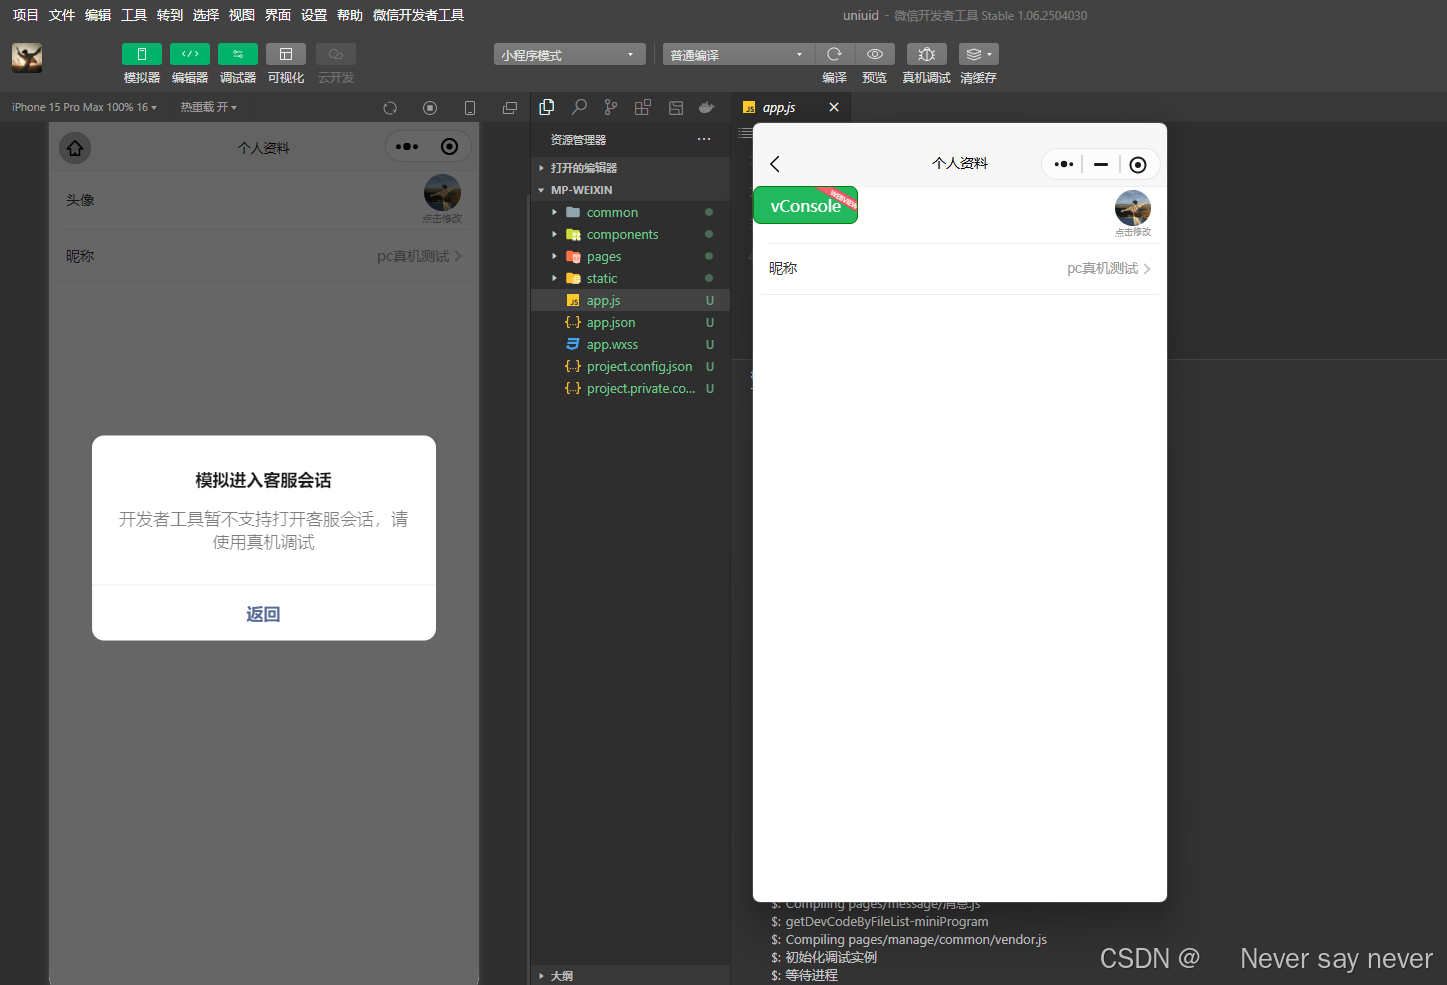The image size is (1447, 985).
Task: Close the app.js editor tab
Action: [834, 107]
